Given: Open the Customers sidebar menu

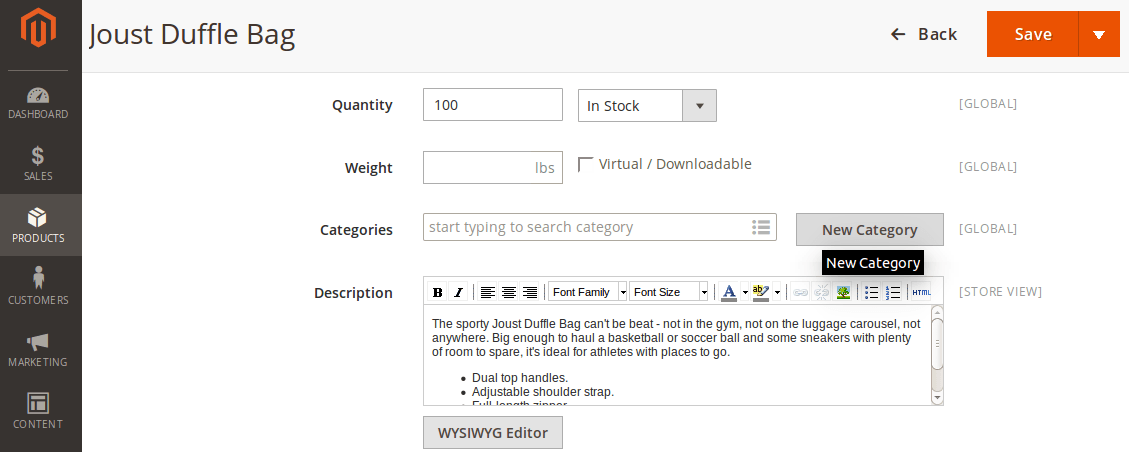Looking at the screenshot, I should click(x=38, y=287).
